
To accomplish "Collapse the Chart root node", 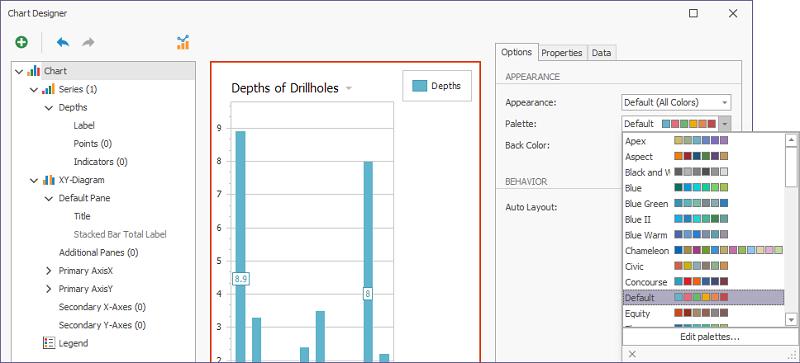I will pos(19,71).
